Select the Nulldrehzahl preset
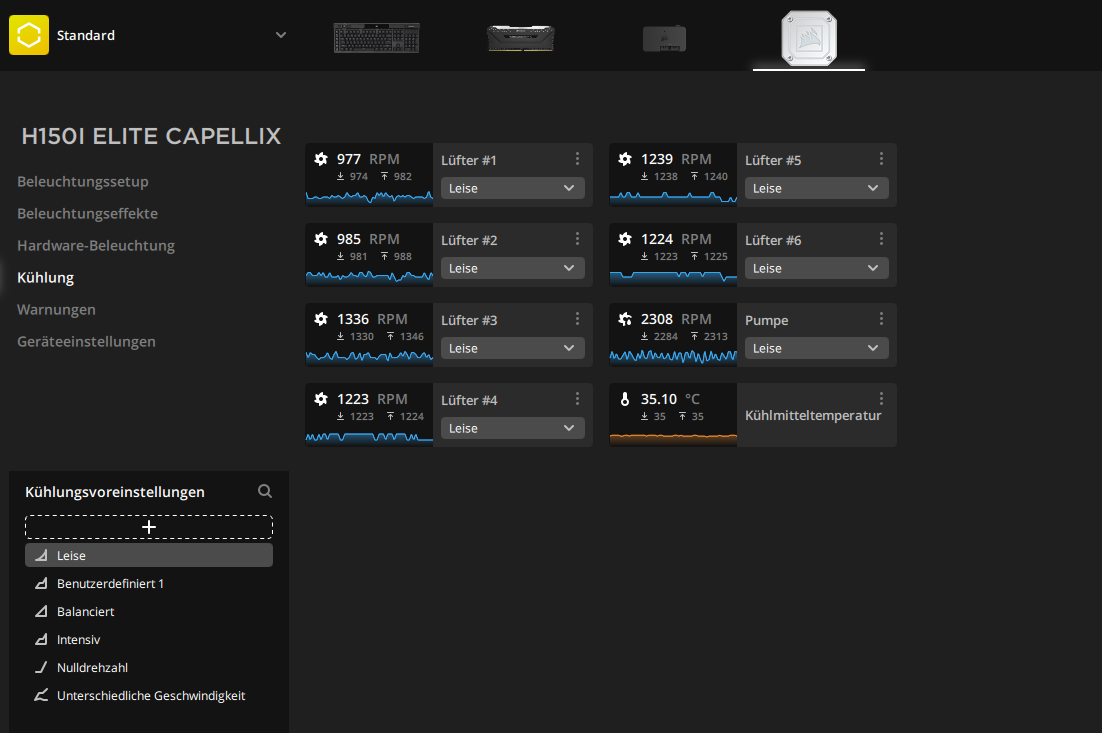This screenshot has width=1102, height=733. point(149,668)
